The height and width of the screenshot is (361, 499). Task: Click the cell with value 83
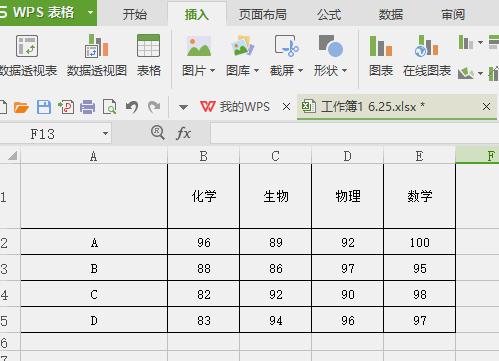(203, 320)
